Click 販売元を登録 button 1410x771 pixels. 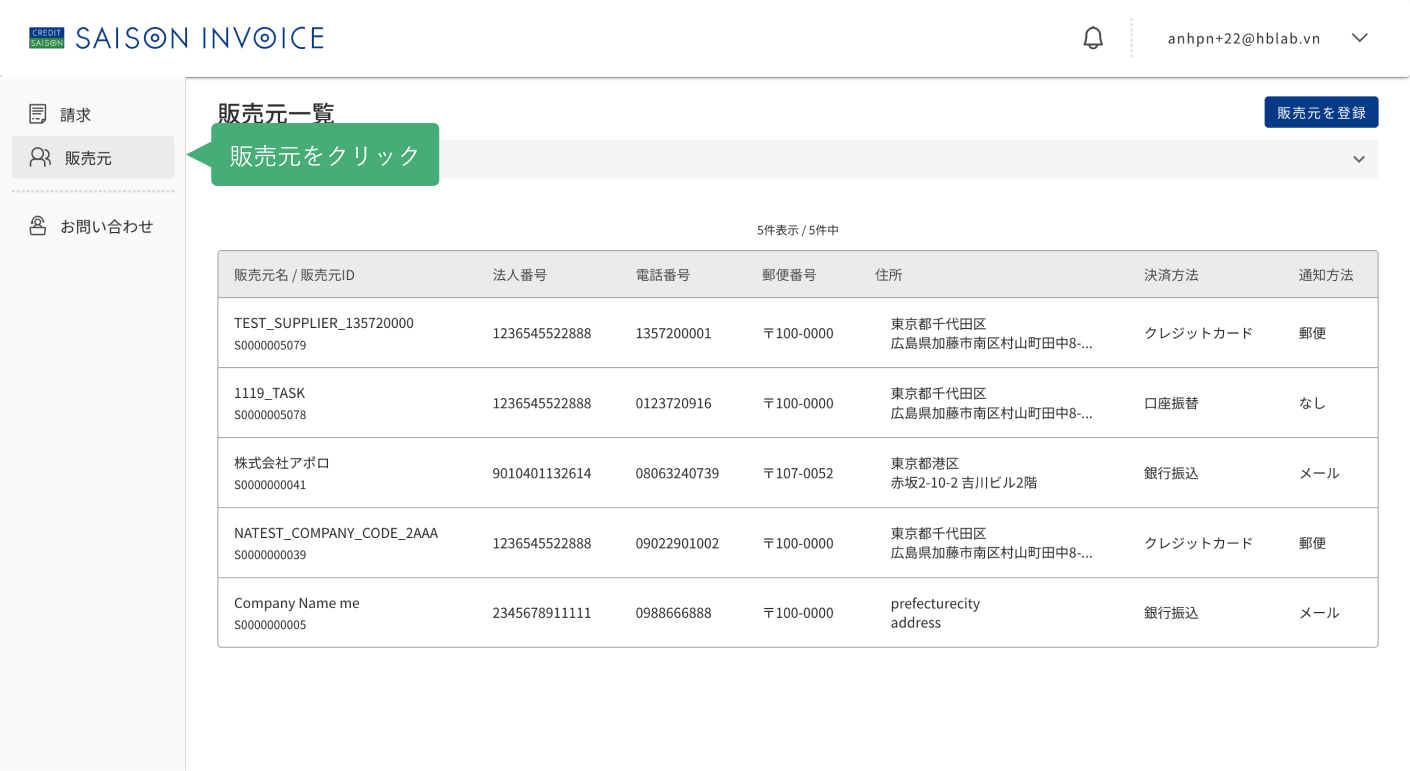1321,112
